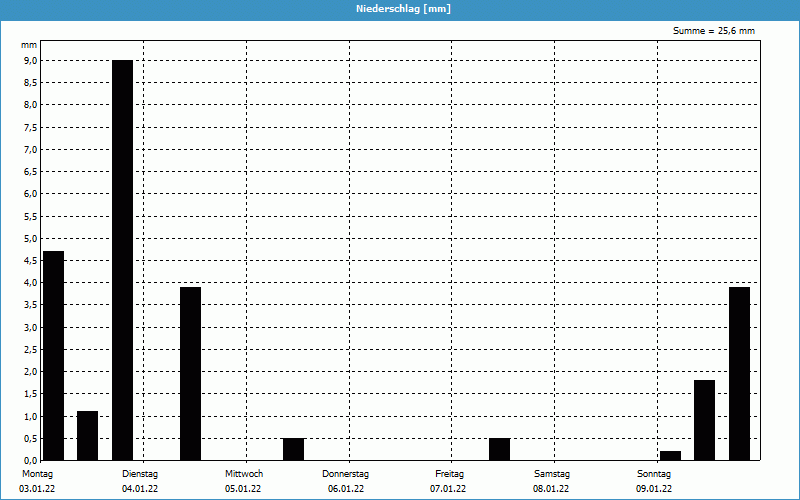Select Sunday's 1.8 mm bar
The image size is (800, 500).
(704, 420)
